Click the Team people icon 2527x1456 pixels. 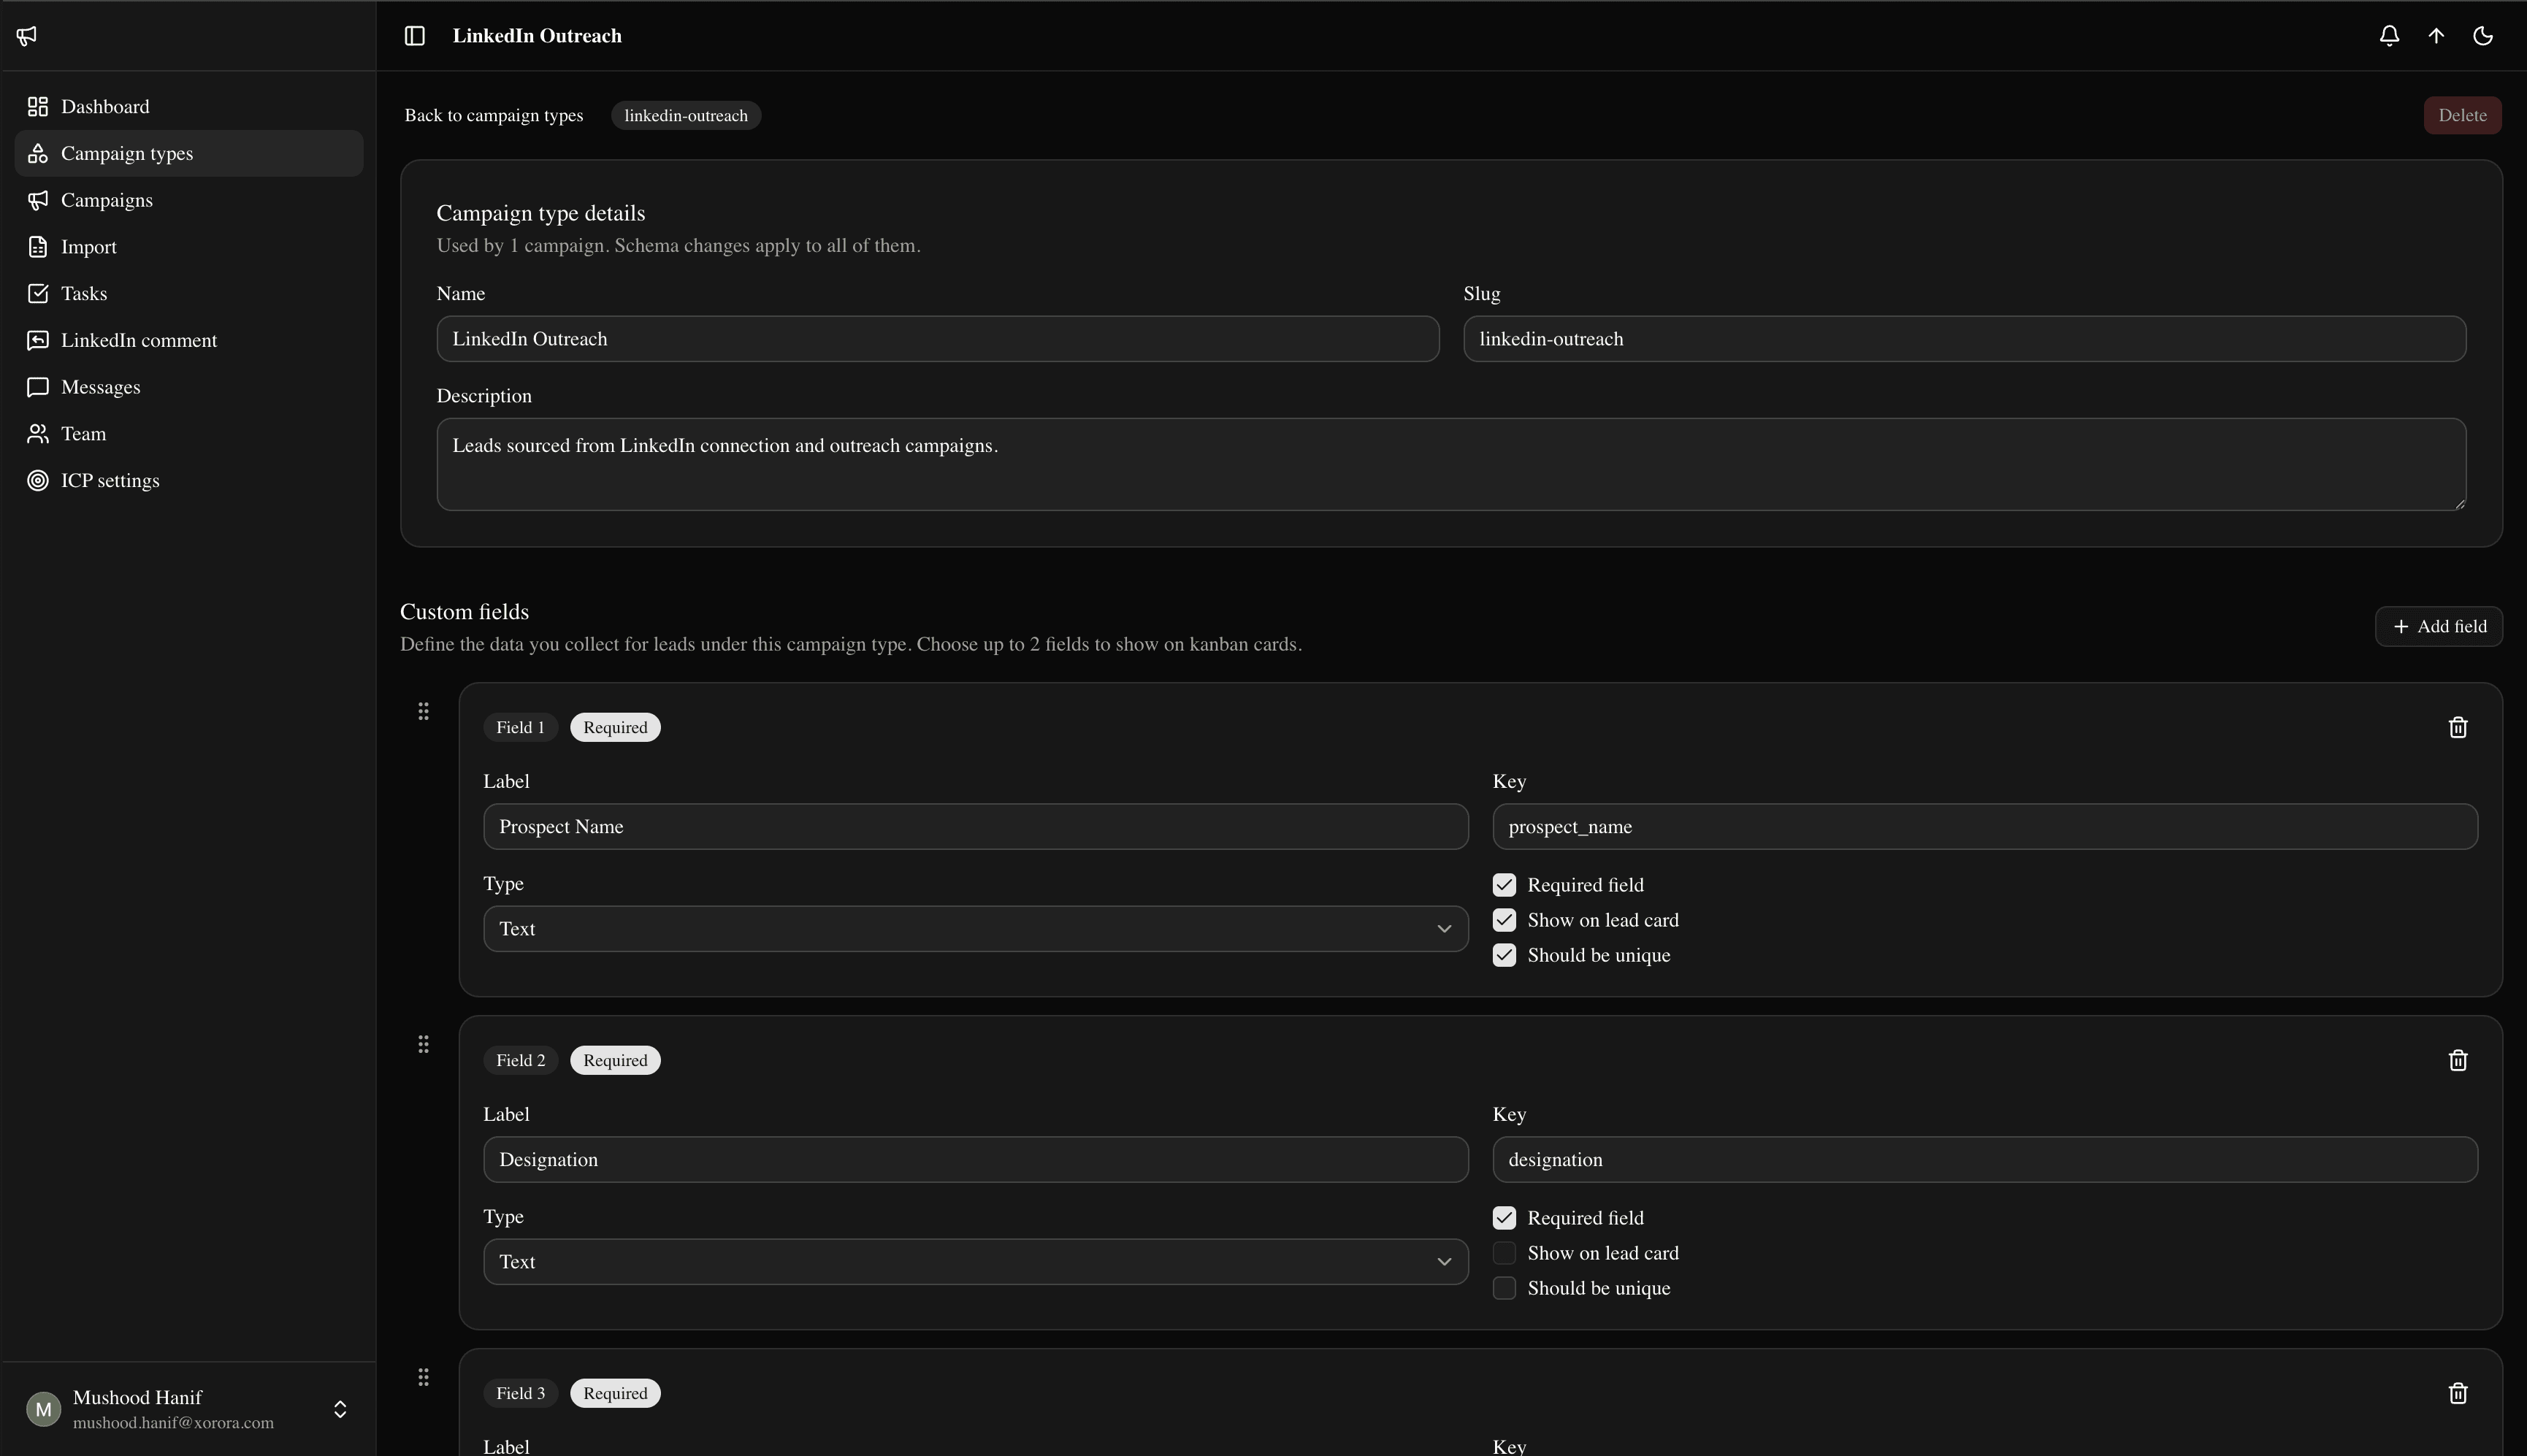(38, 434)
